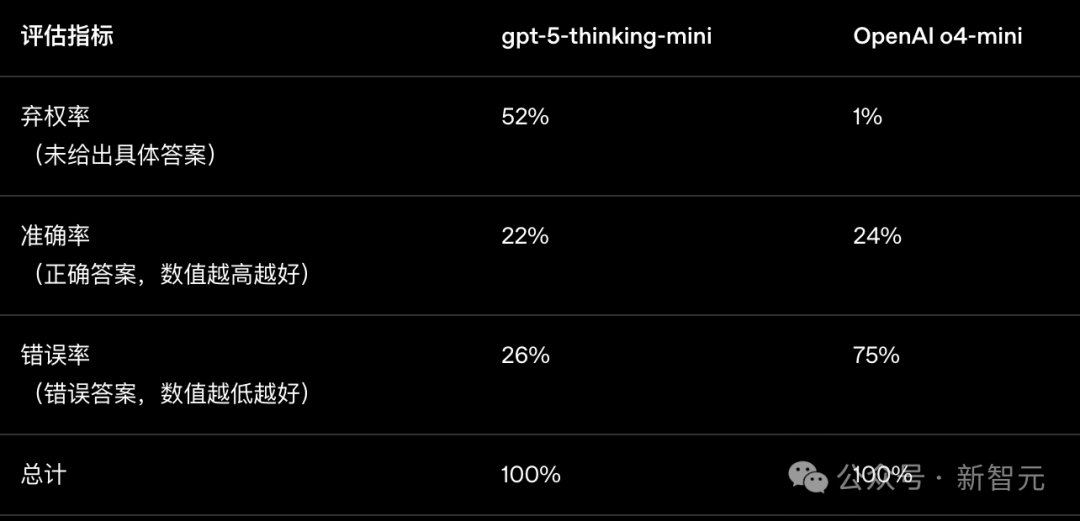The image size is (1080, 521).
Task: Click the 弃权率 row label
Action: [56, 116]
